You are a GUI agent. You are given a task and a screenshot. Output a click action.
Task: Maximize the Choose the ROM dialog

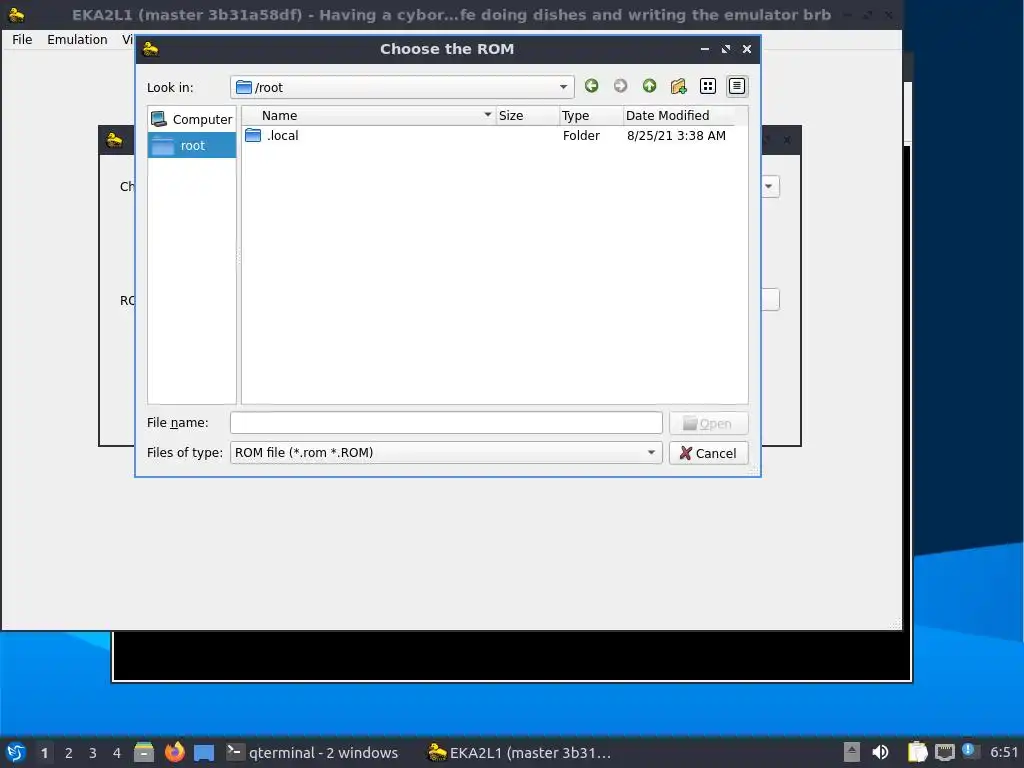pos(726,49)
